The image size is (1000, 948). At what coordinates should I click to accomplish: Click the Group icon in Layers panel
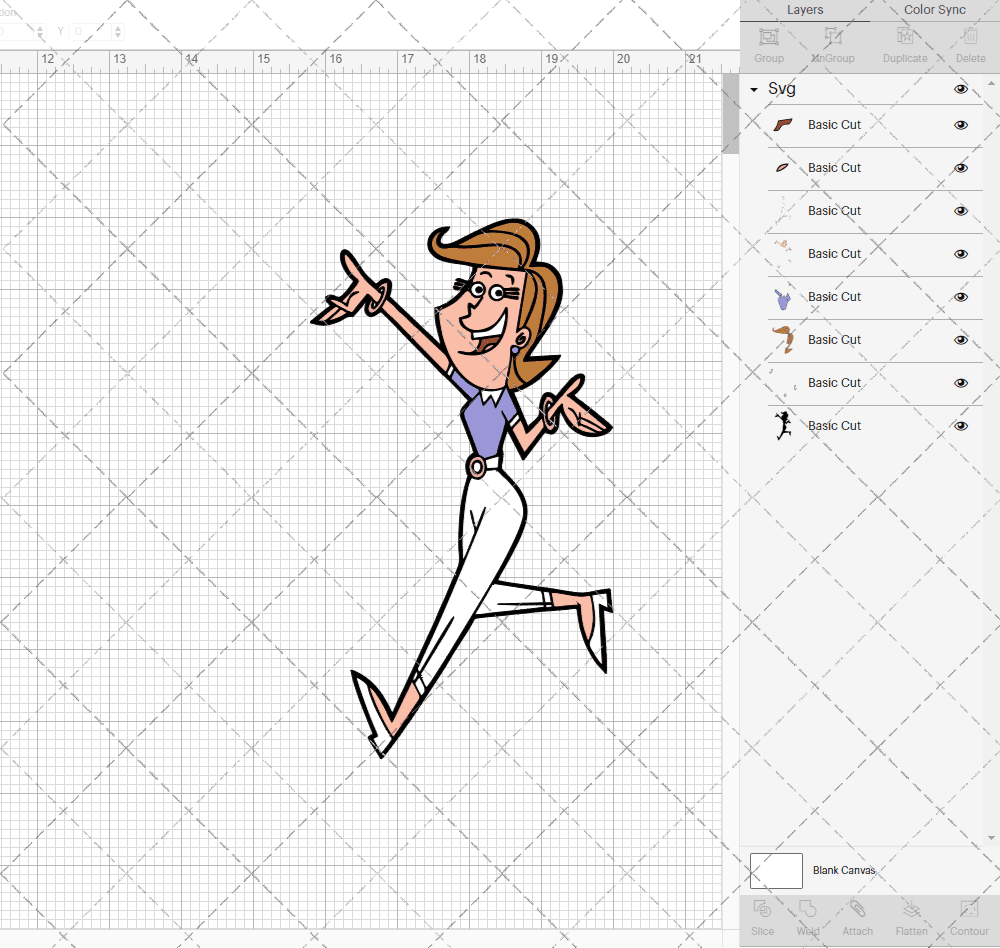[x=768, y=36]
